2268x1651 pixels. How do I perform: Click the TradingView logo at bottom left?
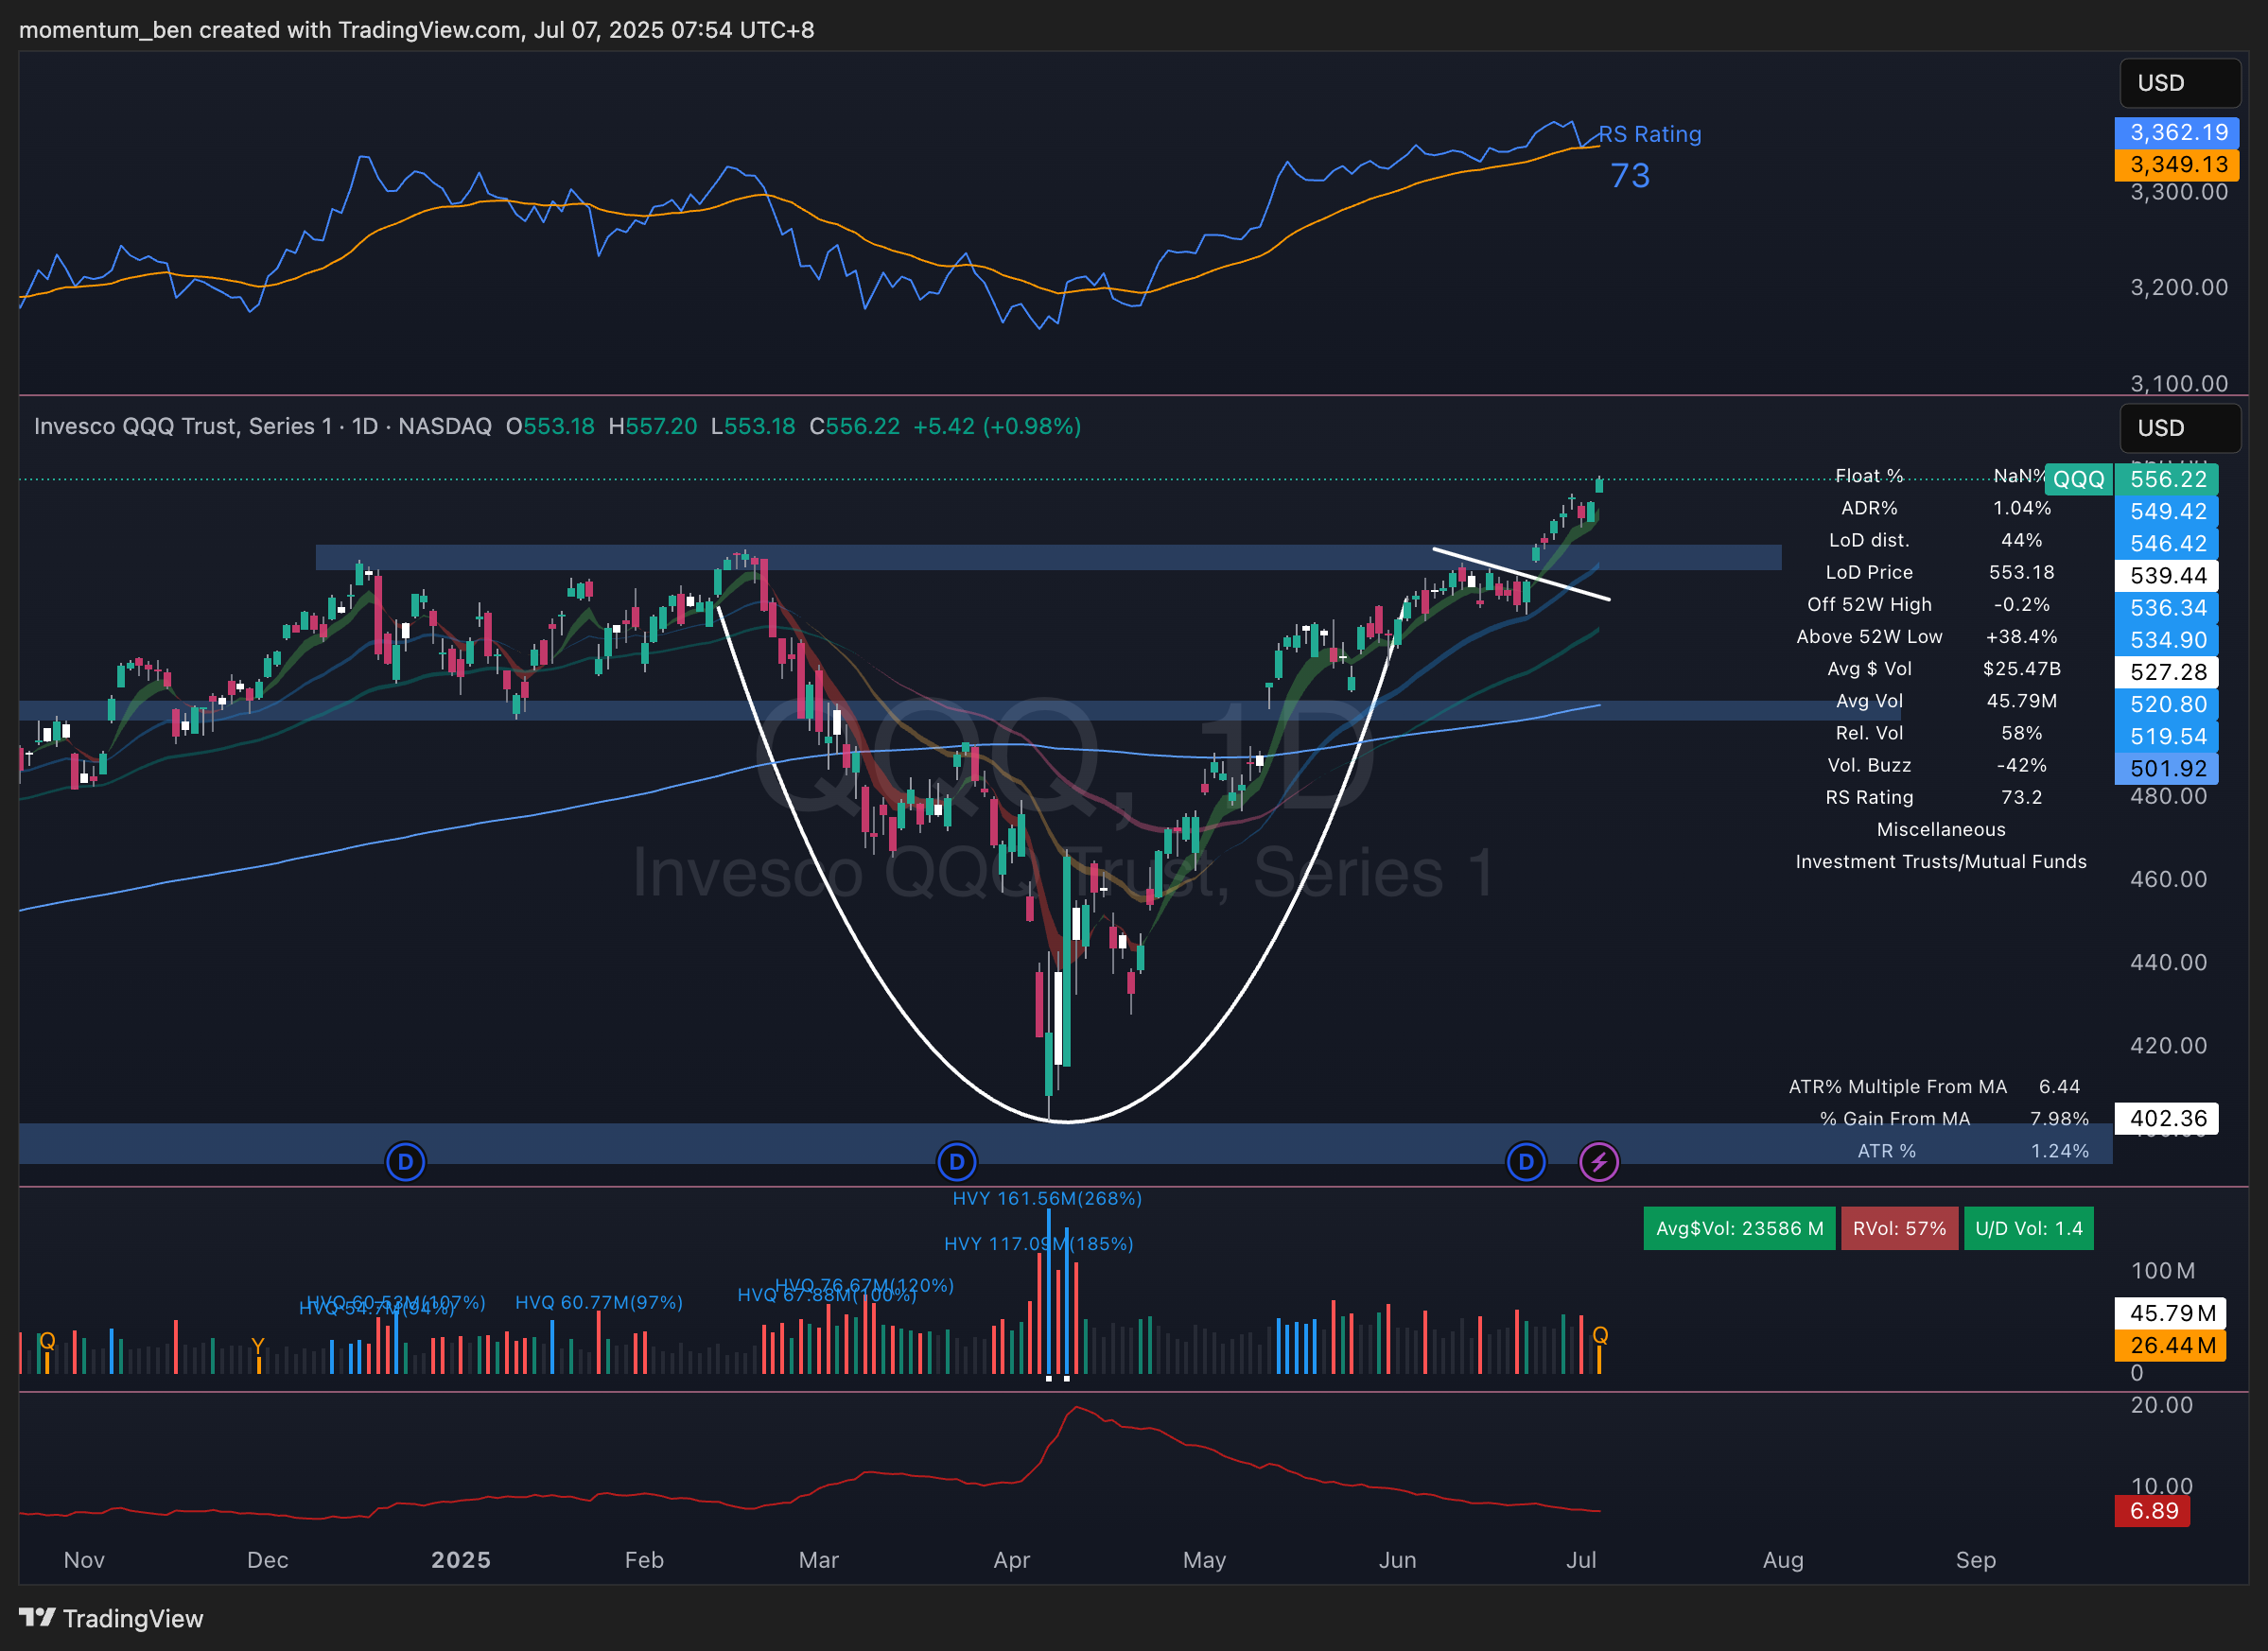111,1618
